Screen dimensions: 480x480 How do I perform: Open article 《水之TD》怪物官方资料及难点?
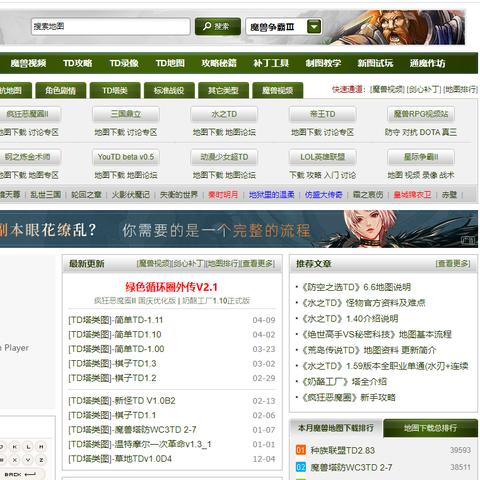363,303
